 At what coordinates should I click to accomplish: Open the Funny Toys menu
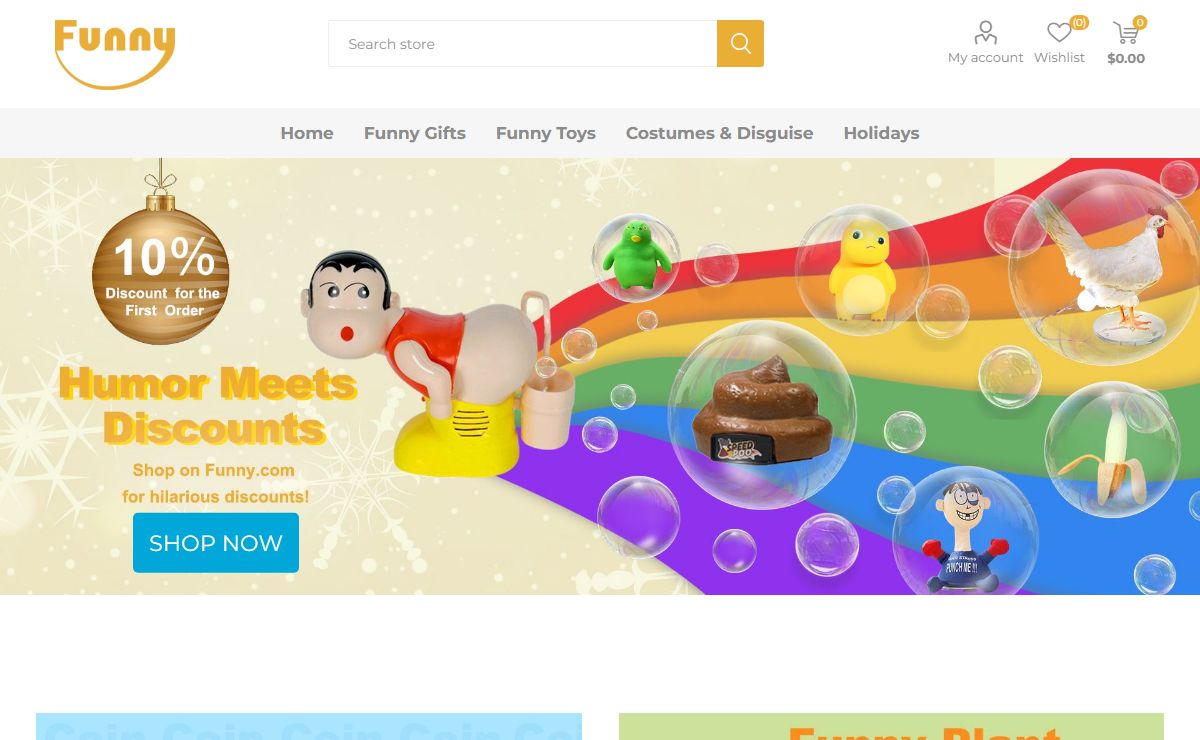[546, 133]
